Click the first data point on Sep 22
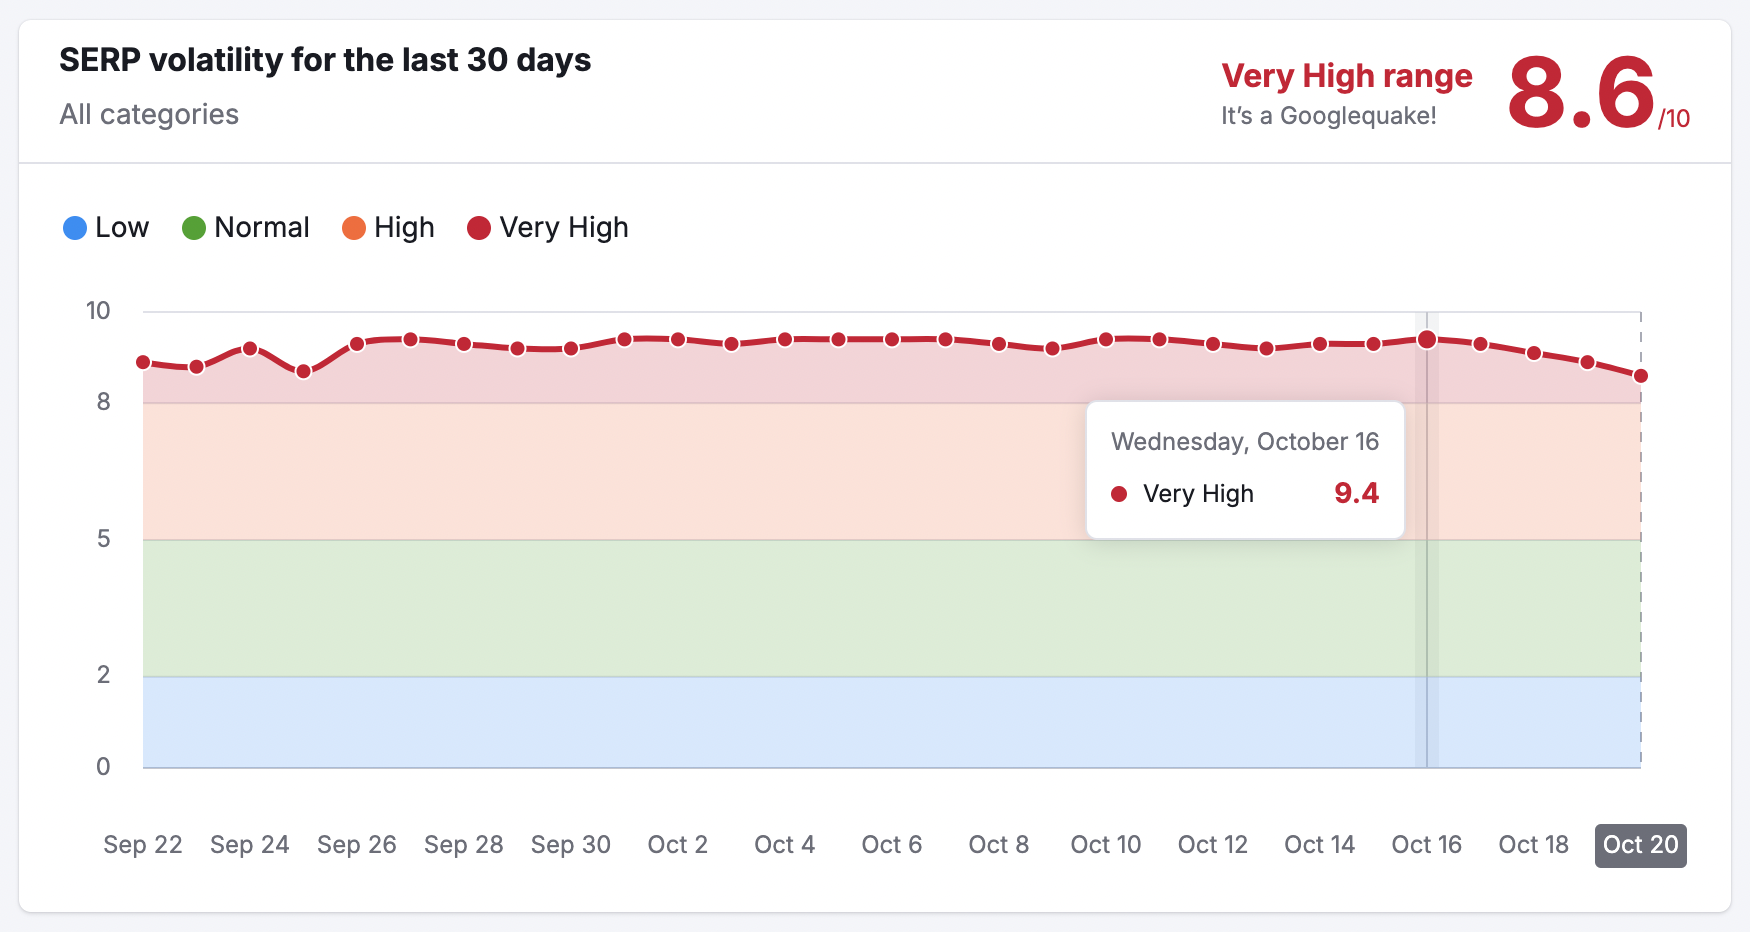Viewport: 1750px width, 932px height. click(x=143, y=362)
